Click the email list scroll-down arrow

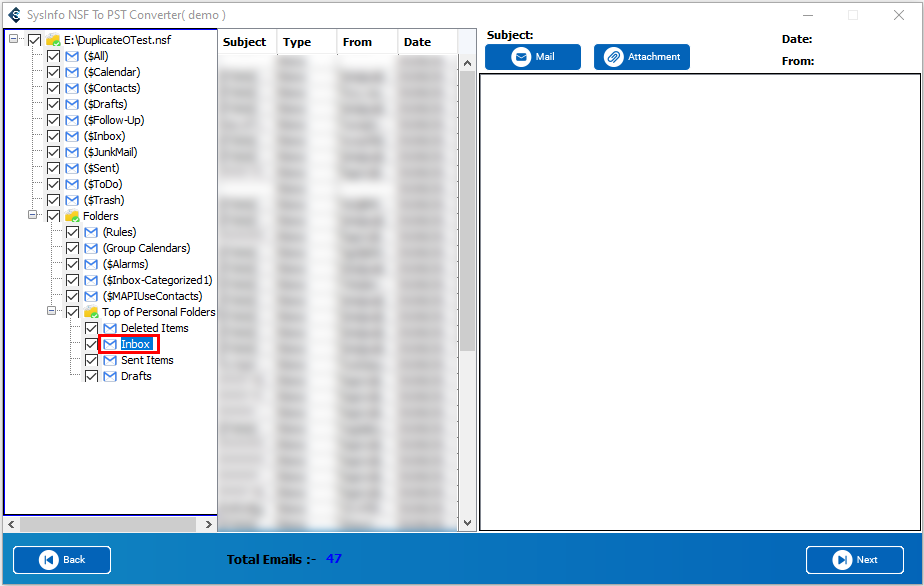click(x=467, y=523)
